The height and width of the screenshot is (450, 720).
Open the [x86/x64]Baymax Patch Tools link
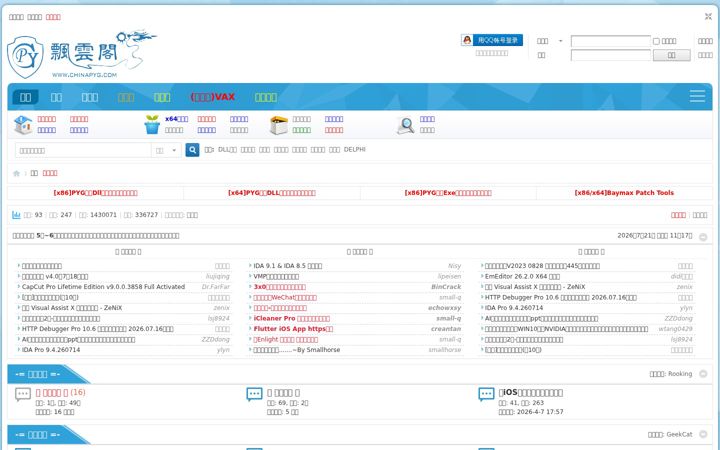624,193
